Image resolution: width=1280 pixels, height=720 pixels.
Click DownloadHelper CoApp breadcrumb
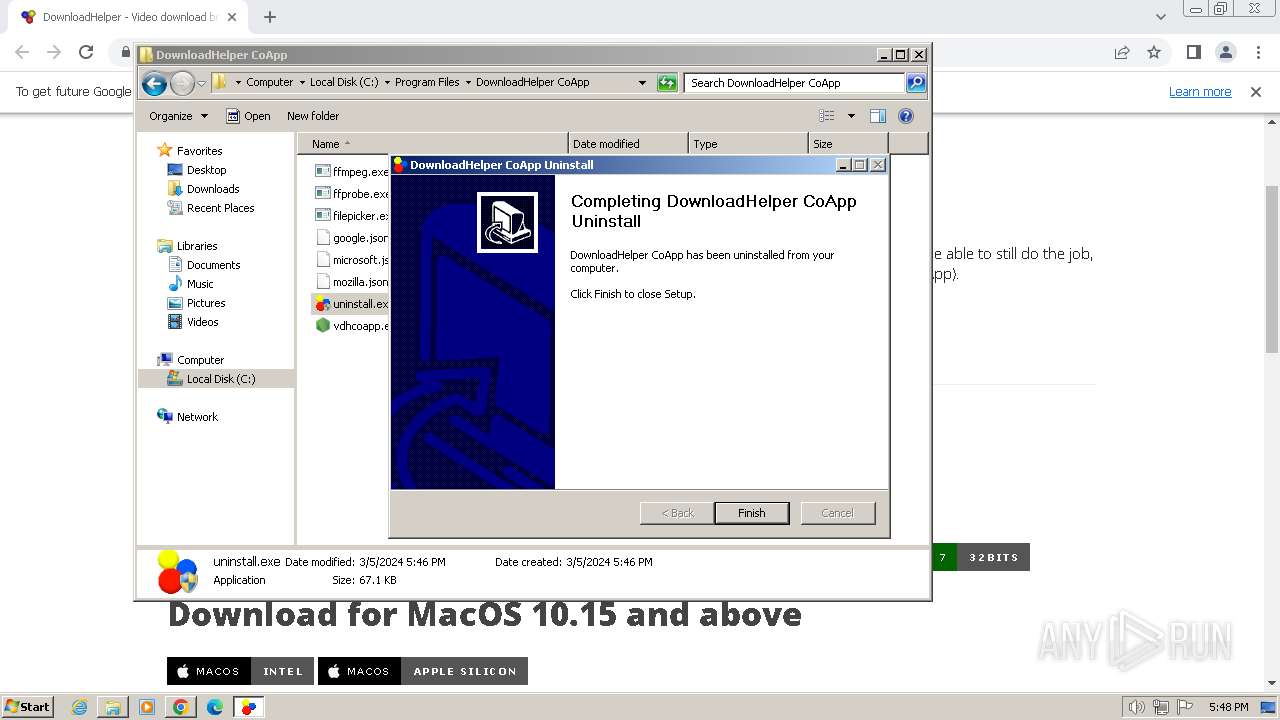tap(532, 82)
